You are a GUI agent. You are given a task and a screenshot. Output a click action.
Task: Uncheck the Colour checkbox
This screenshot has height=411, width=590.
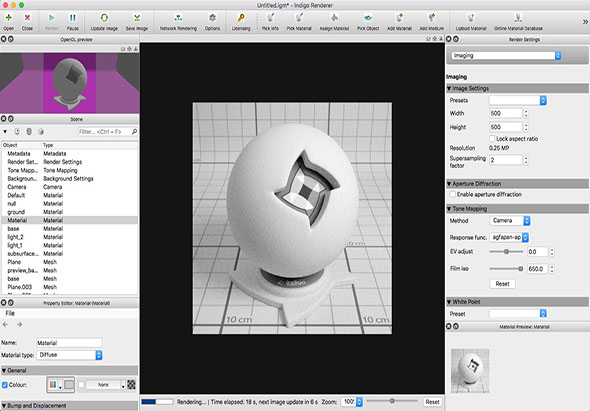click(x=5, y=385)
